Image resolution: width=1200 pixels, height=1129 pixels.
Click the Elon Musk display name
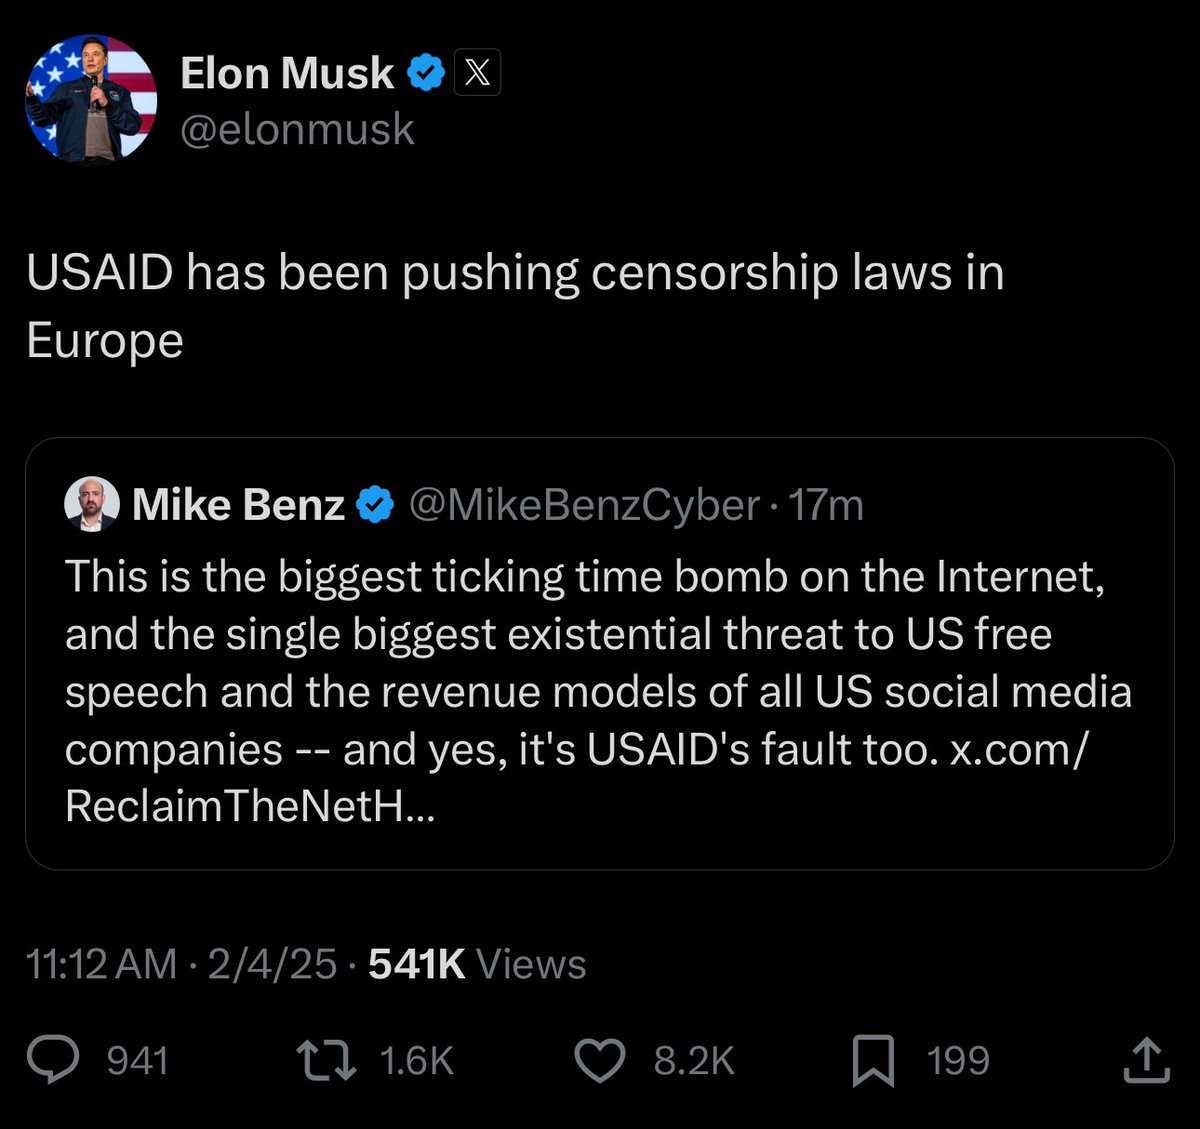point(287,73)
